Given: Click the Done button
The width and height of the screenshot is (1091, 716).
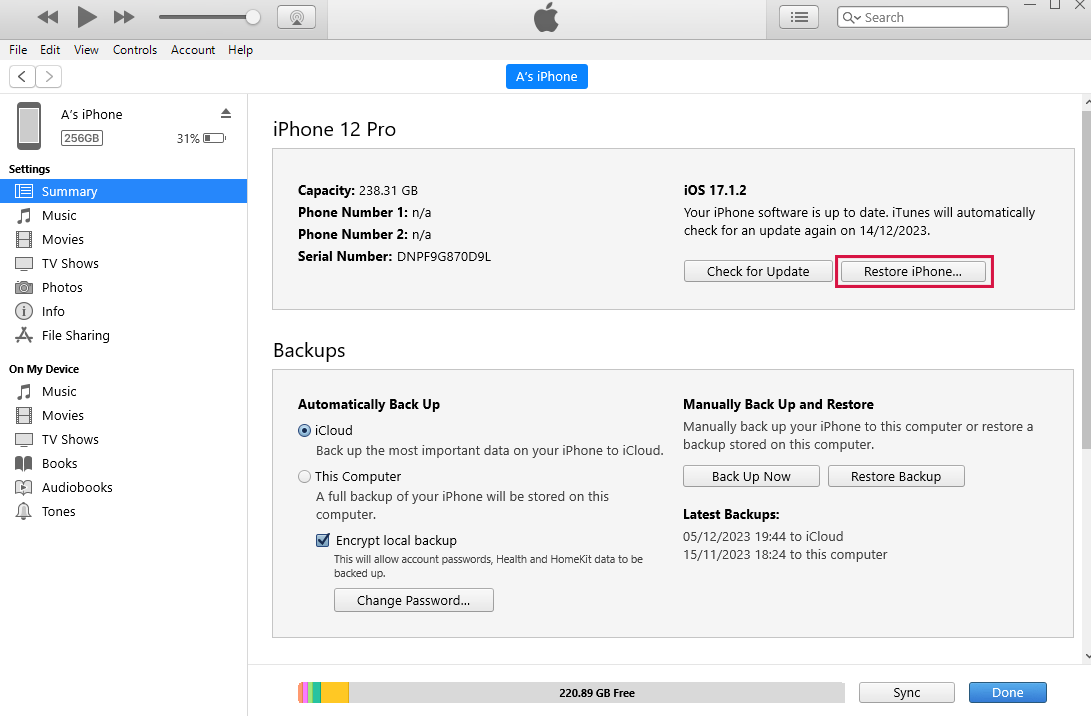Looking at the screenshot, I should point(1008,693).
